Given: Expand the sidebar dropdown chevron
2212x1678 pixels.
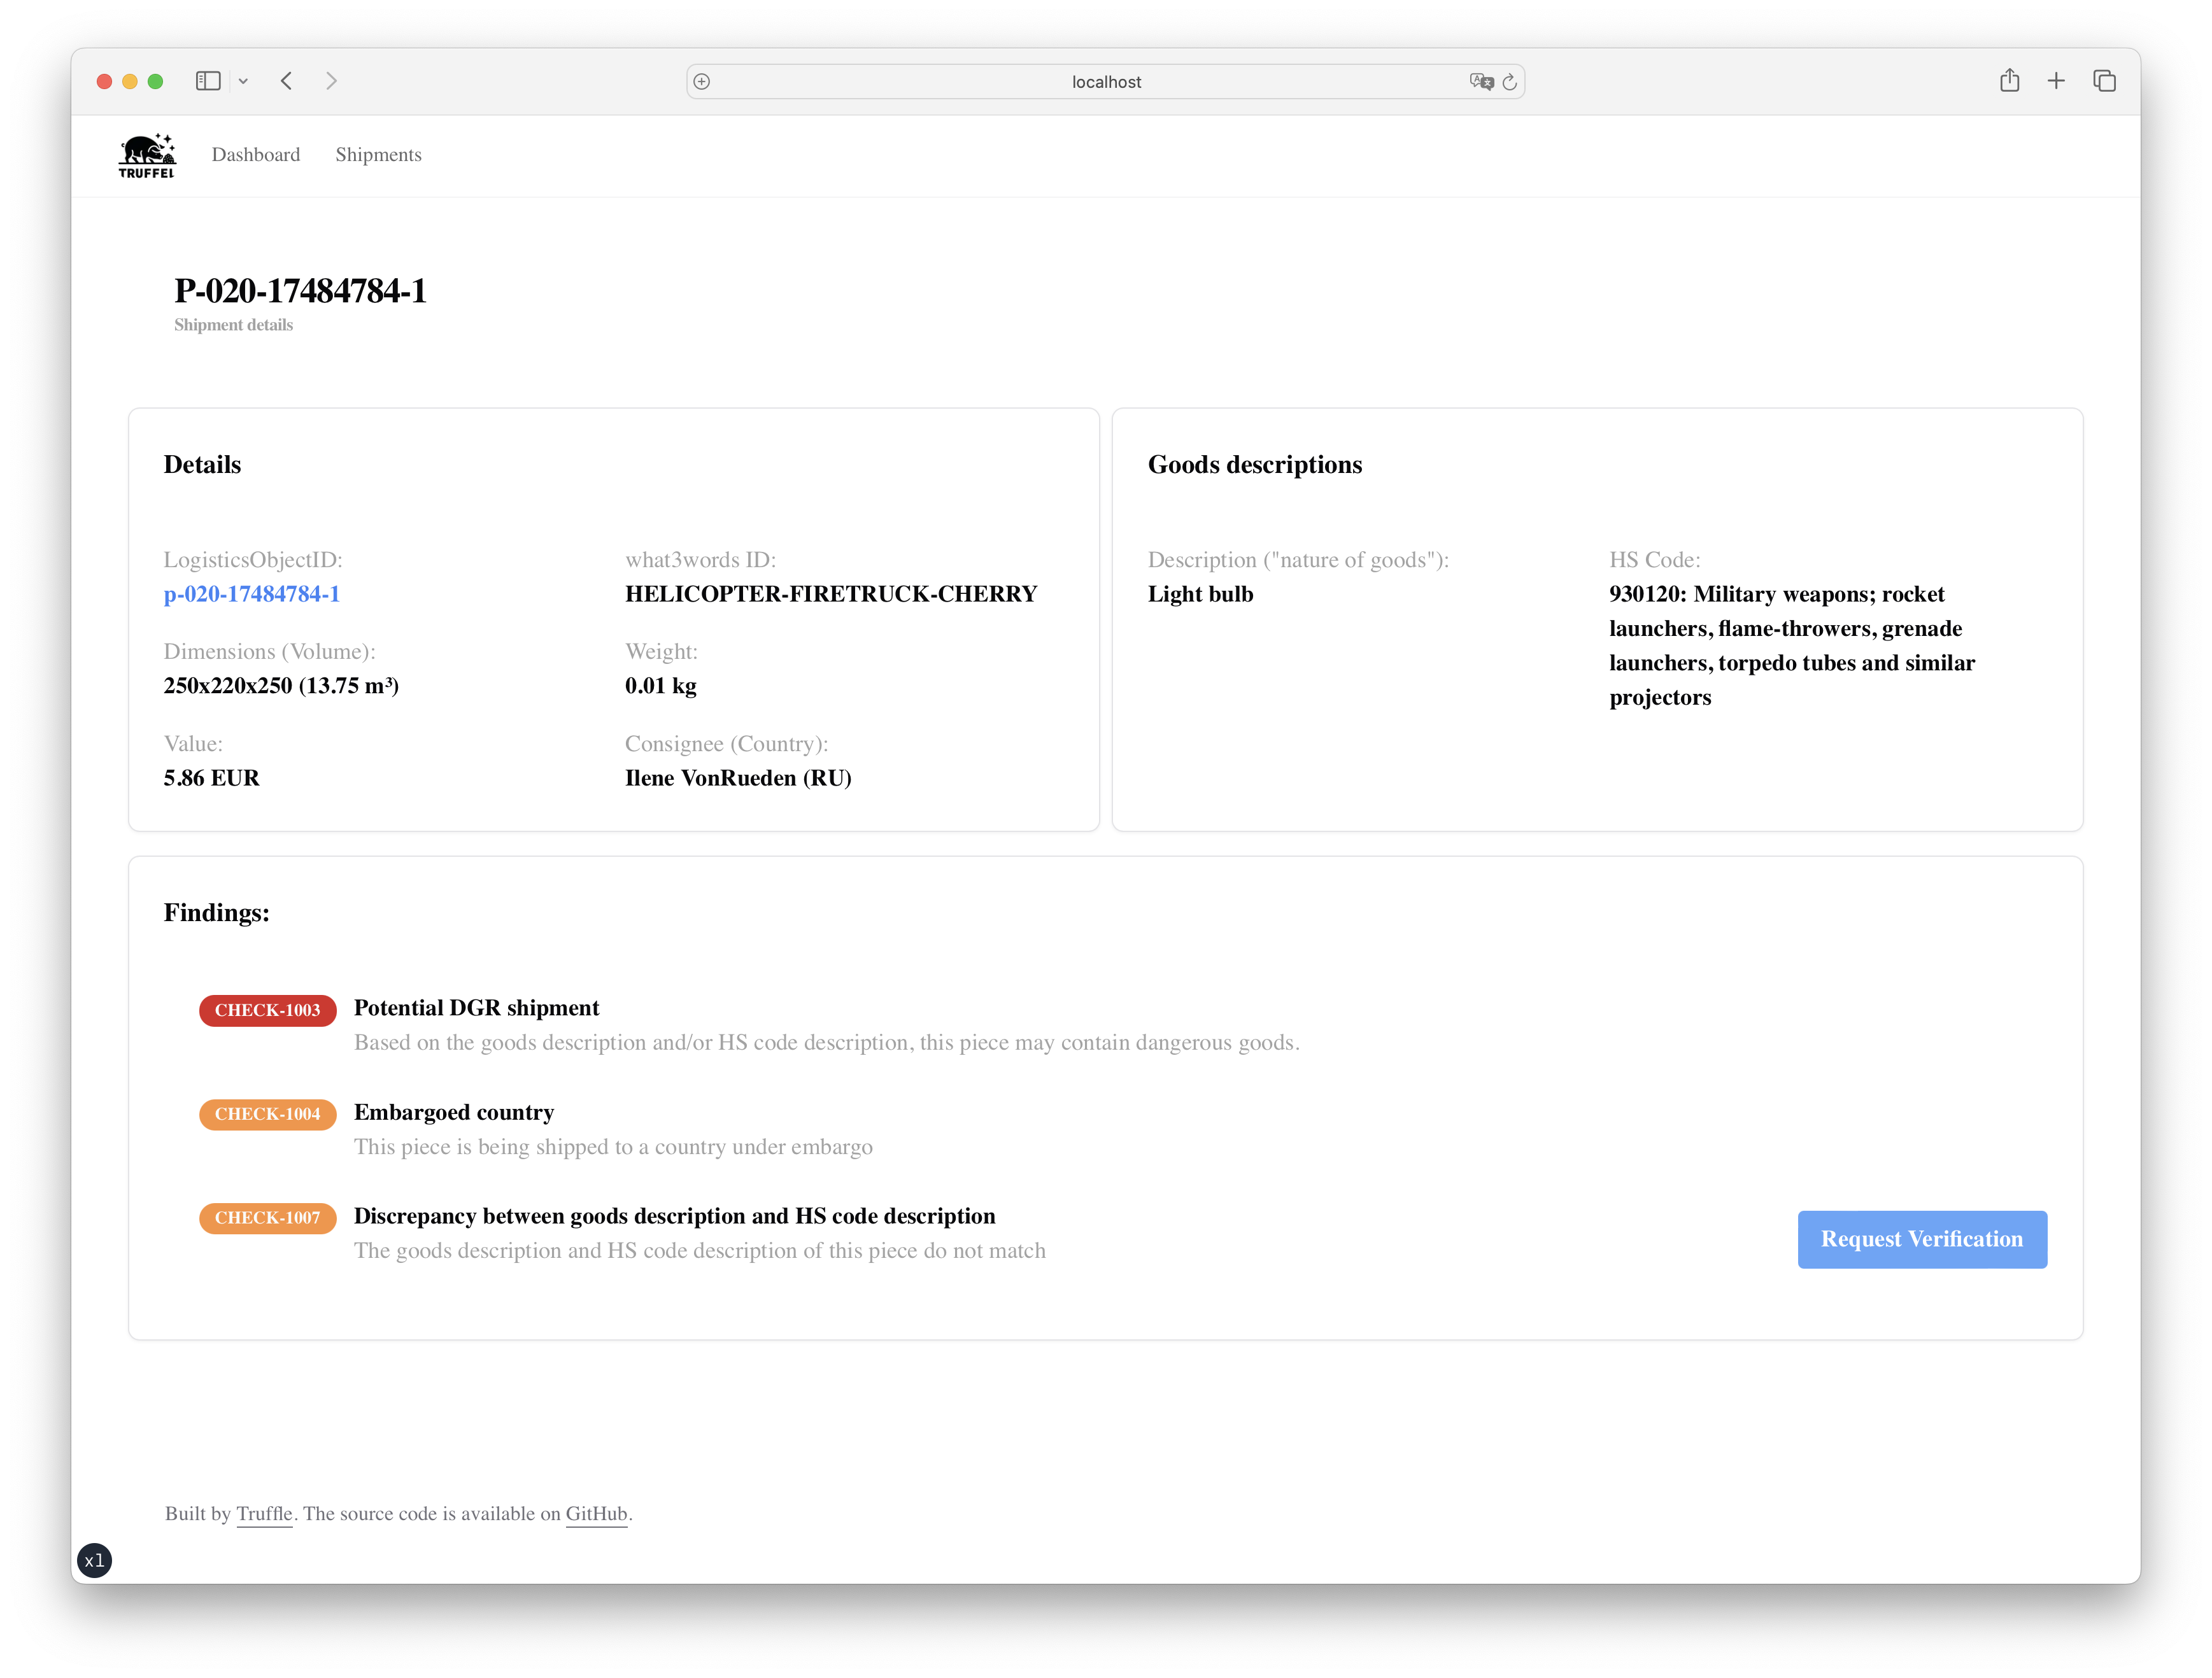Looking at the screenshot, I should pyautogui.click(x=243, y=81).
